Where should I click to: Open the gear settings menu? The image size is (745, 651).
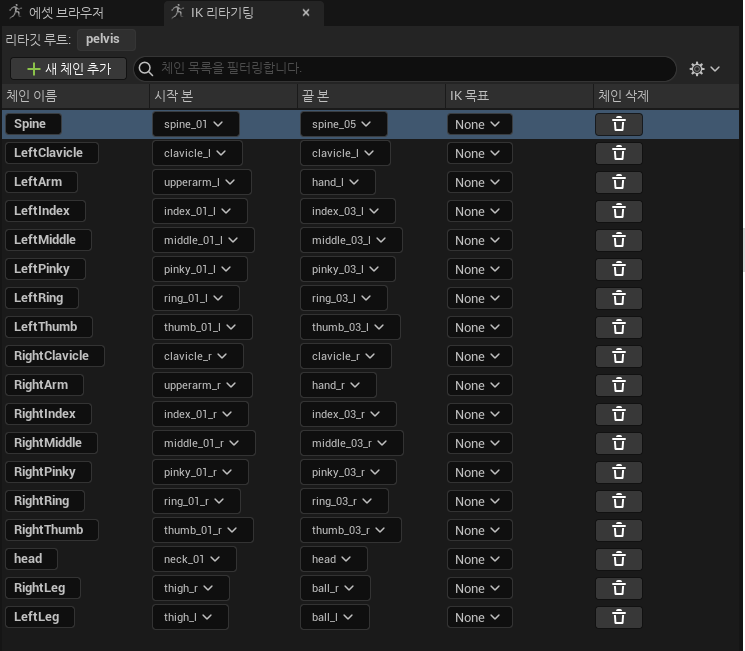(x=704, y=69)
